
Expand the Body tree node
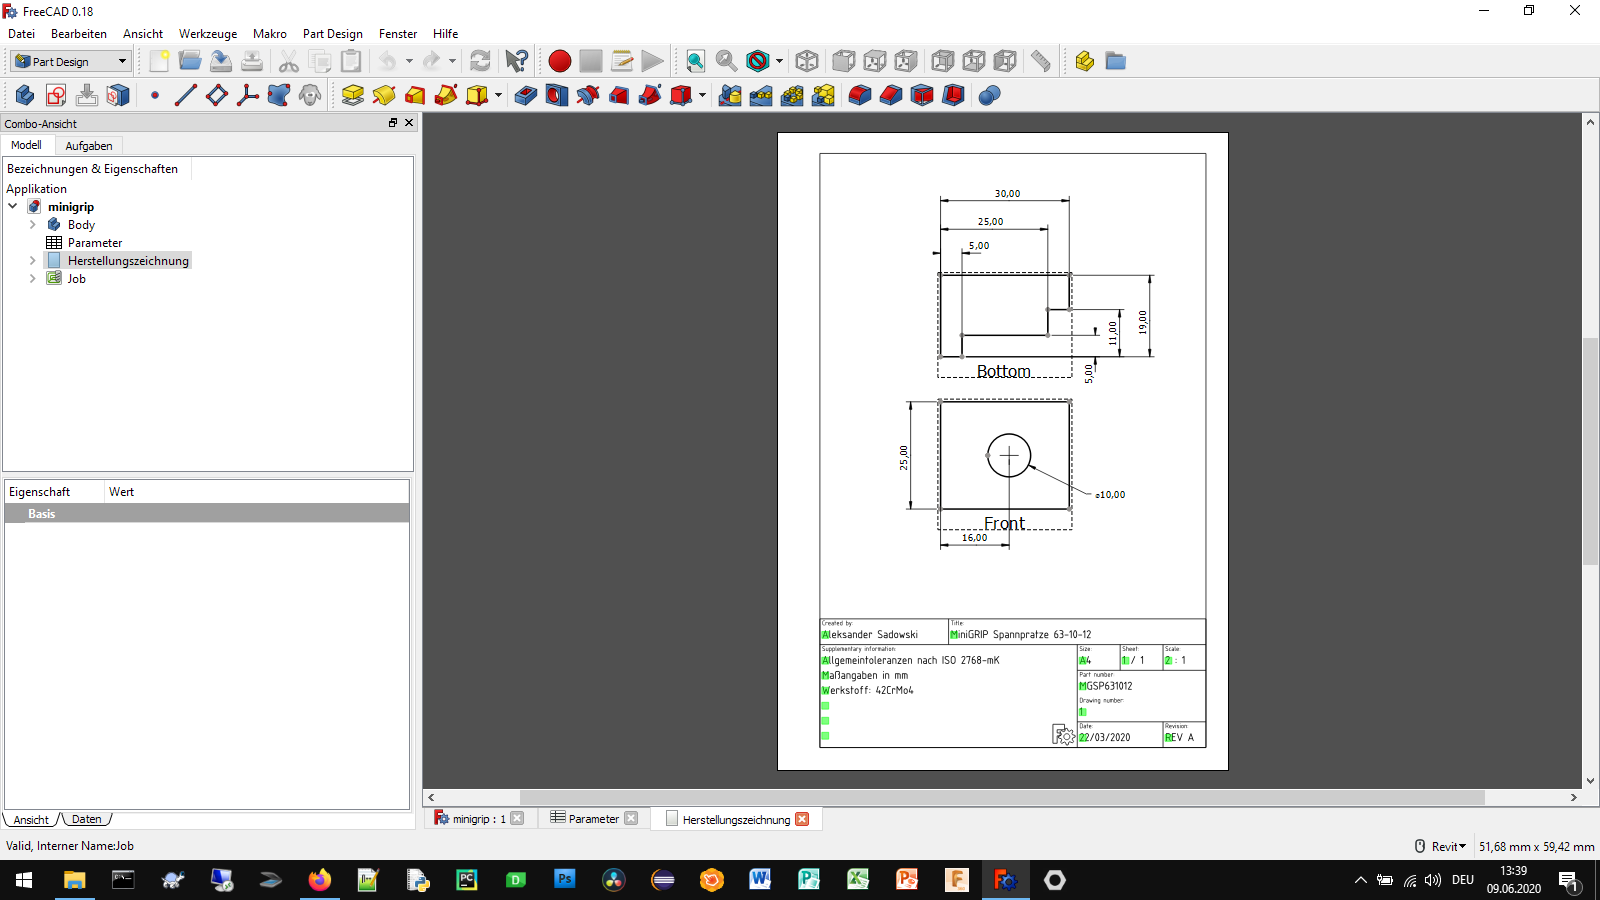pos(32,225)
